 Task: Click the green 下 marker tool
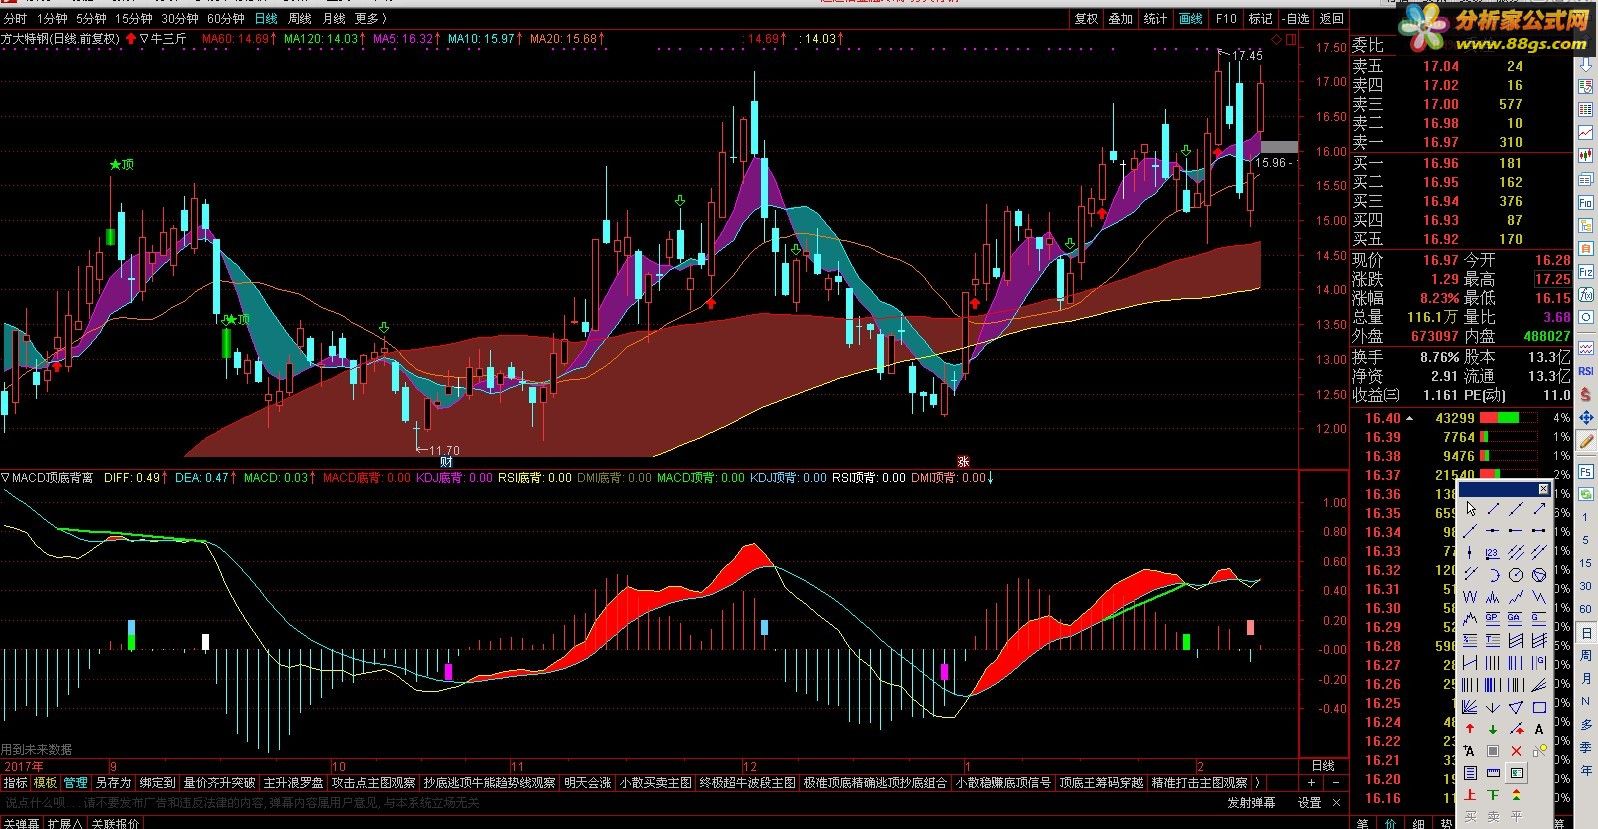pos(1493,794)
